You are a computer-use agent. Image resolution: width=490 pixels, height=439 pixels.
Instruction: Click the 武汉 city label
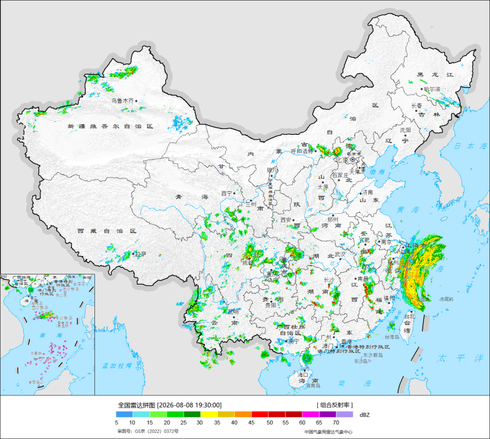[x=340, y=254]
